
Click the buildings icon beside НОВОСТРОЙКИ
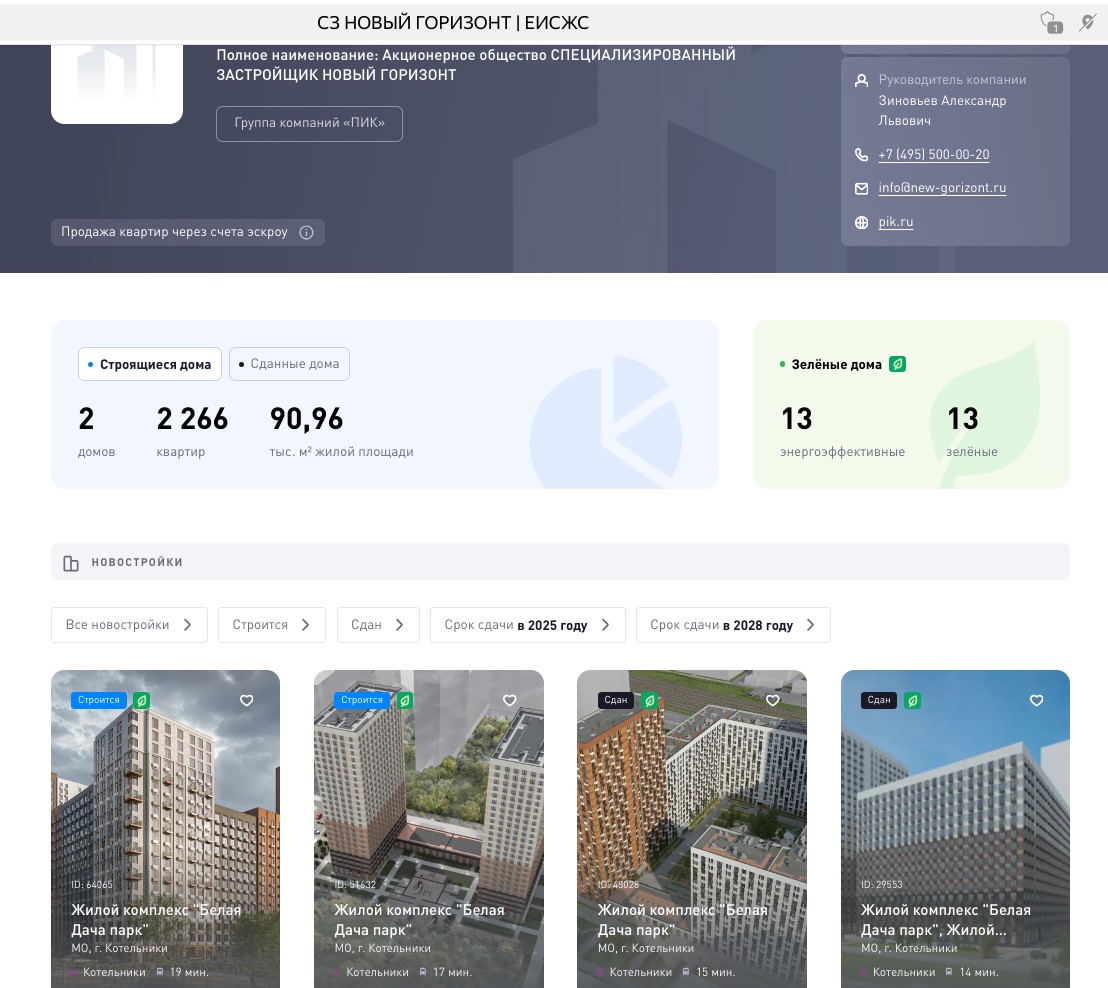coord(71,563)
